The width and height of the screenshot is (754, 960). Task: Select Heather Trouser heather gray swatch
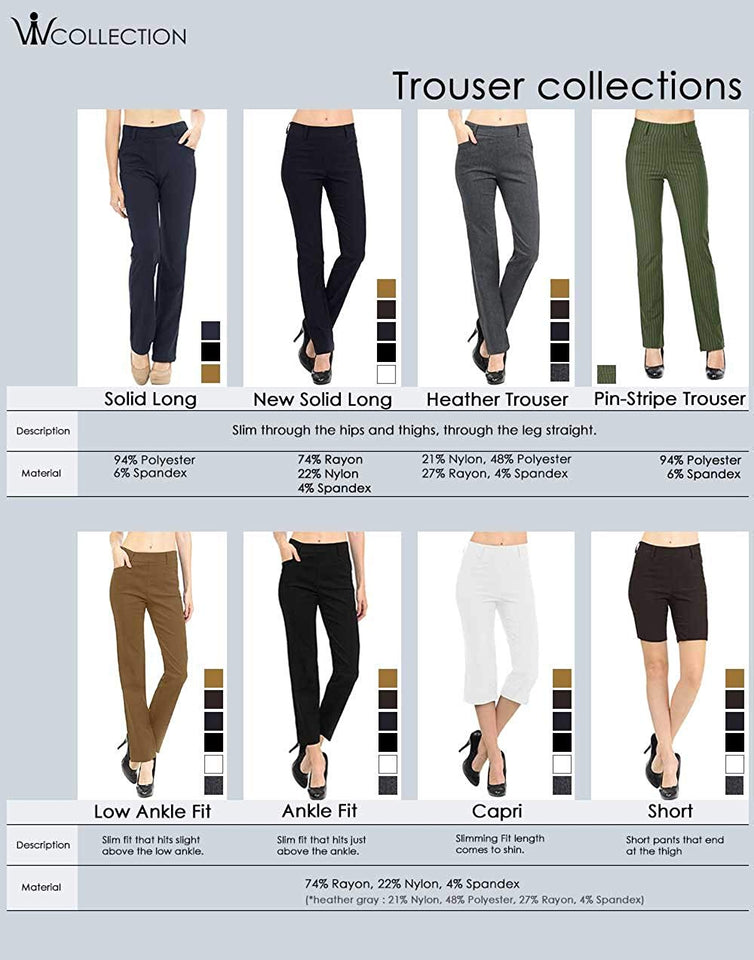point(559,373)
